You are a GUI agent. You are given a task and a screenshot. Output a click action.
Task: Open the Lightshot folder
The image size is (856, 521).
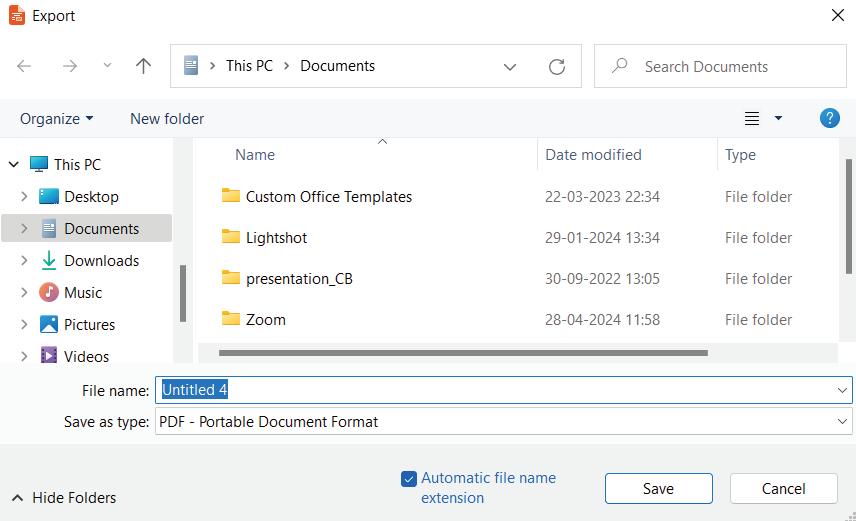click(276, 238)
